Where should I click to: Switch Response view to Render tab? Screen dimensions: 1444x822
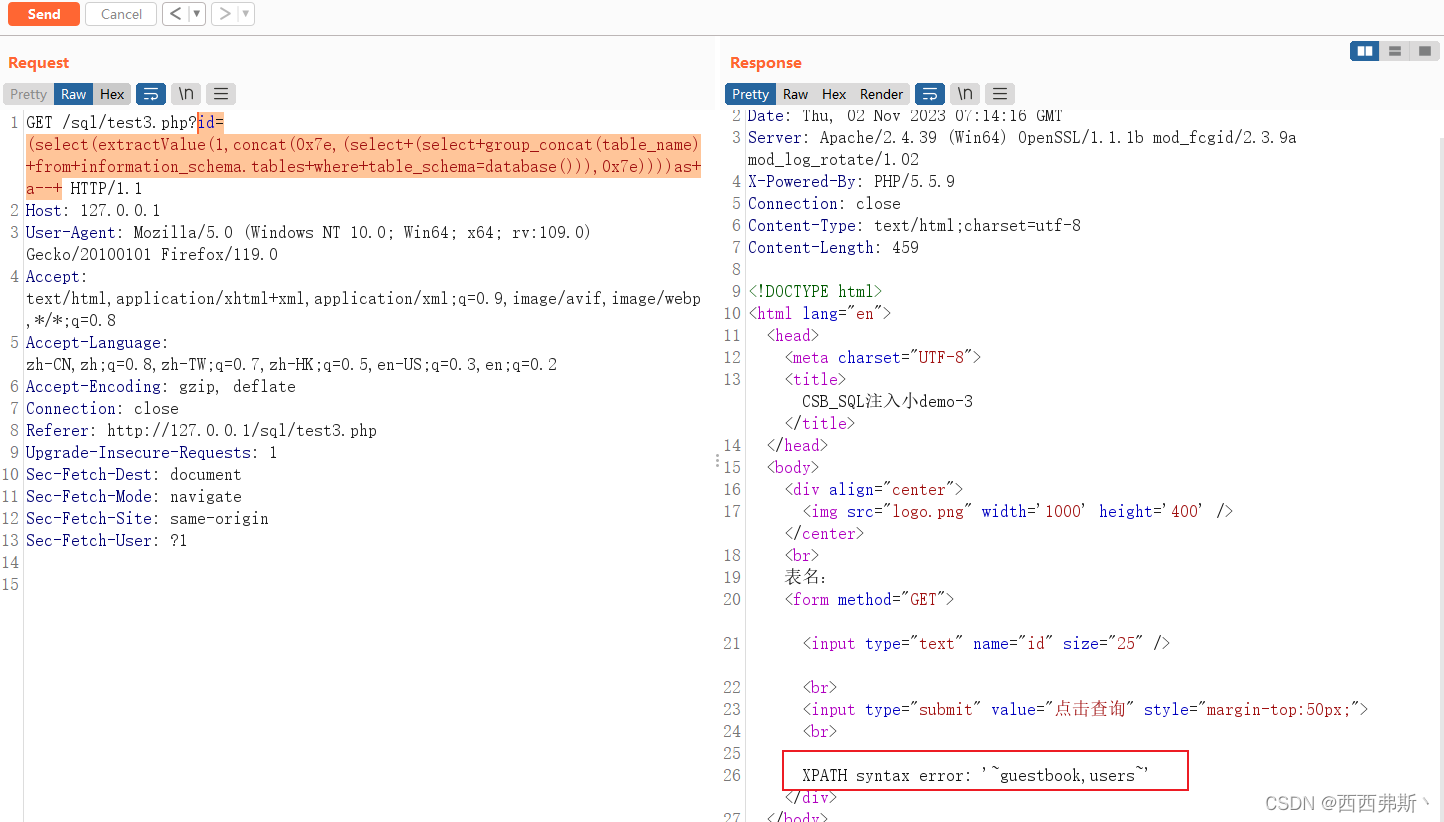(881, 94)
